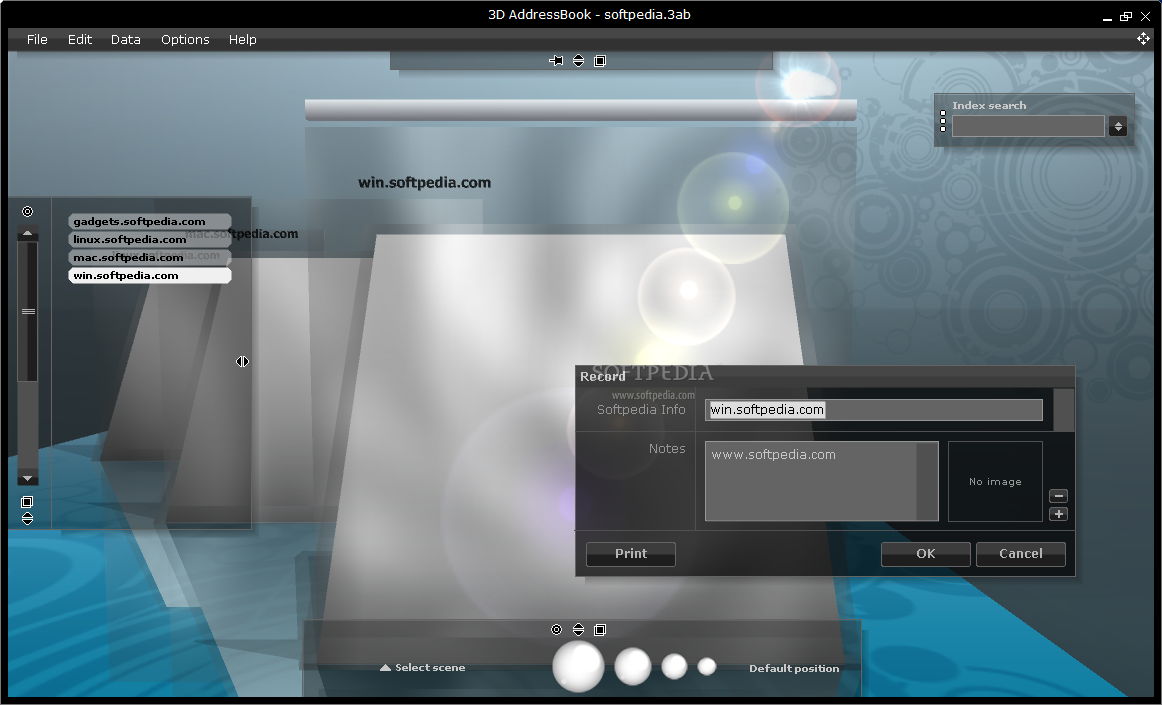Click the window square icon on top panel
1162x705 pixels.
(x=600, y=61)
